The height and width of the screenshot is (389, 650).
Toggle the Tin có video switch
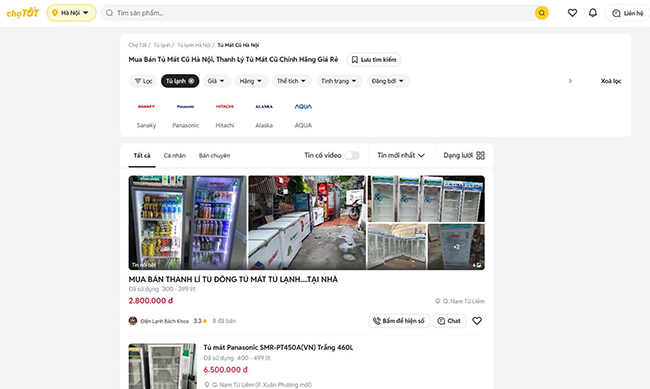(352, 156)
